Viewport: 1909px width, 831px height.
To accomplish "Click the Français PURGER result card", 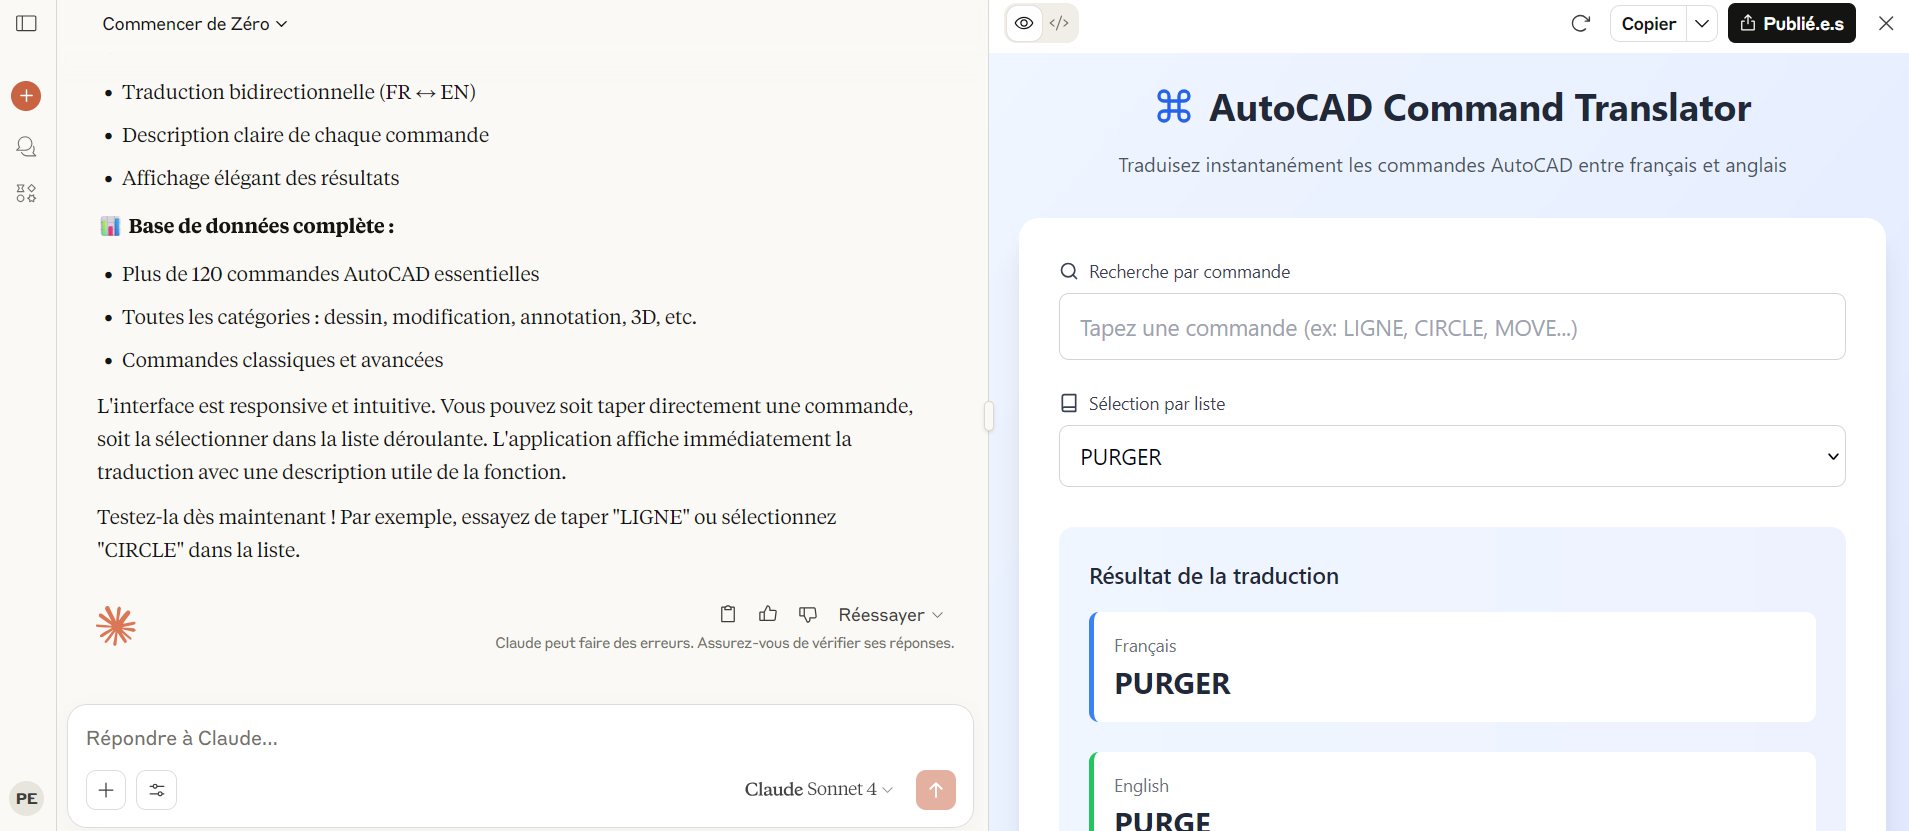I will 1452,667.
